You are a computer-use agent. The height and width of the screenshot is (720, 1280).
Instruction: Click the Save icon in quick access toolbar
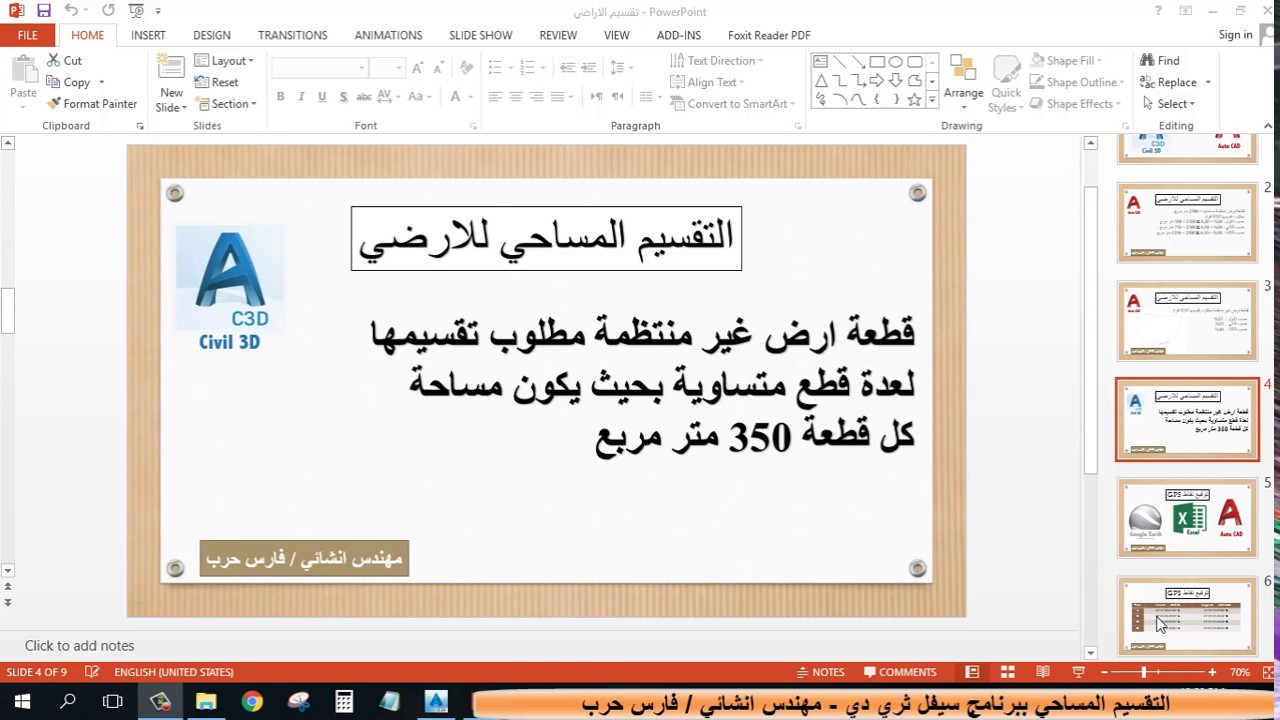43,11
